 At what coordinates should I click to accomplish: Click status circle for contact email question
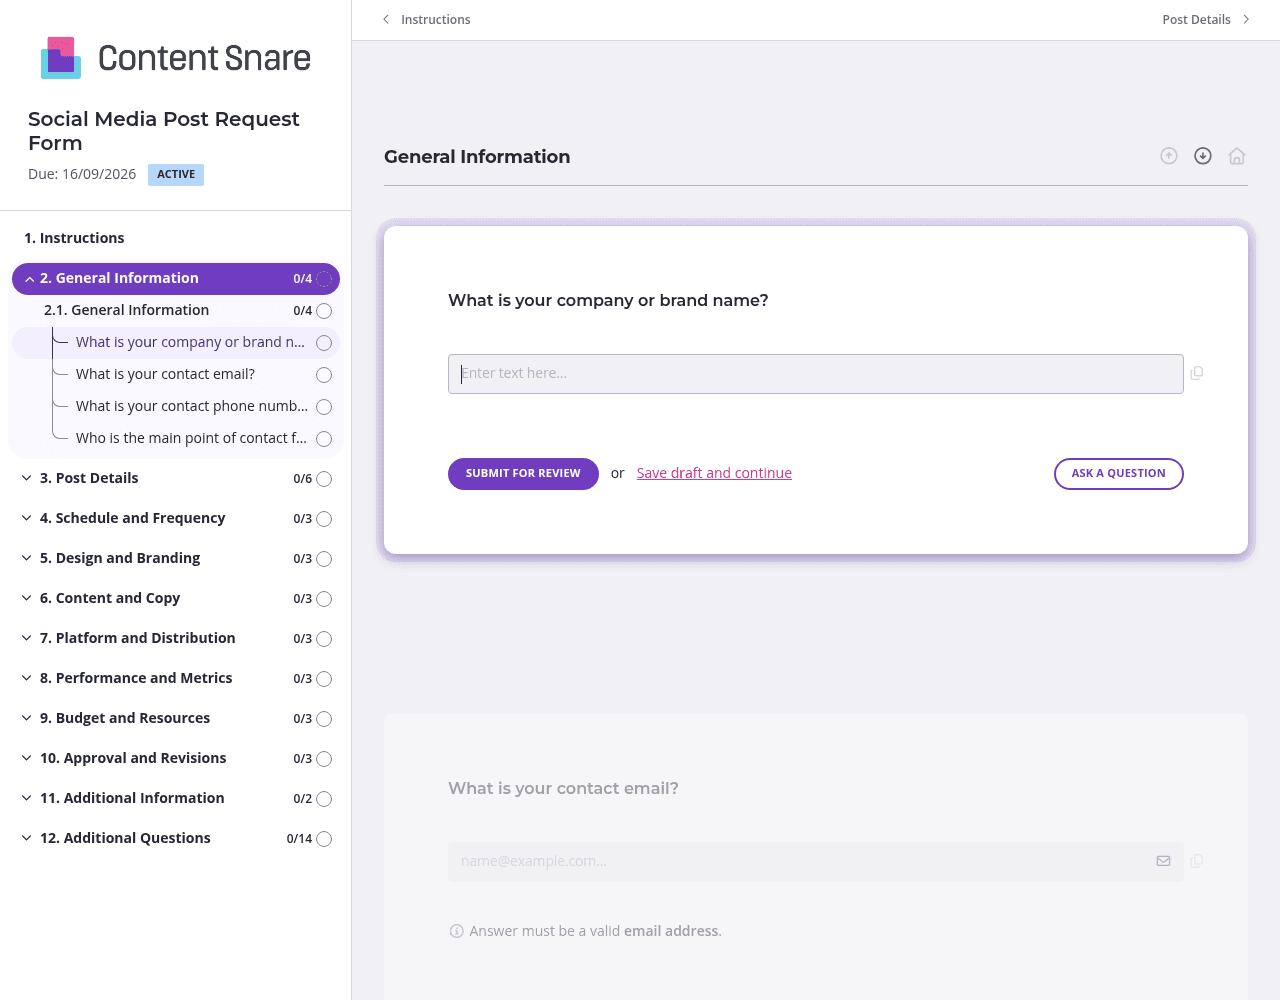point(324,375)
